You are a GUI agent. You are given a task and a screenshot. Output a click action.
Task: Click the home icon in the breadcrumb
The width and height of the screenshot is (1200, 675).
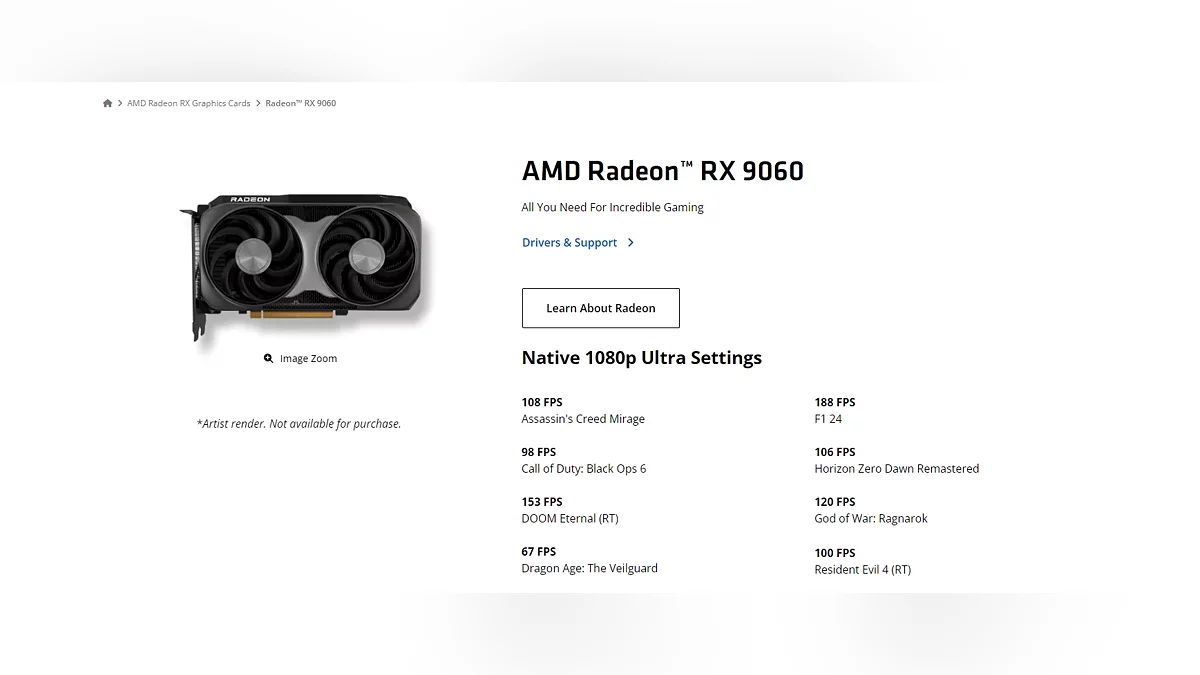pos(108,103)
